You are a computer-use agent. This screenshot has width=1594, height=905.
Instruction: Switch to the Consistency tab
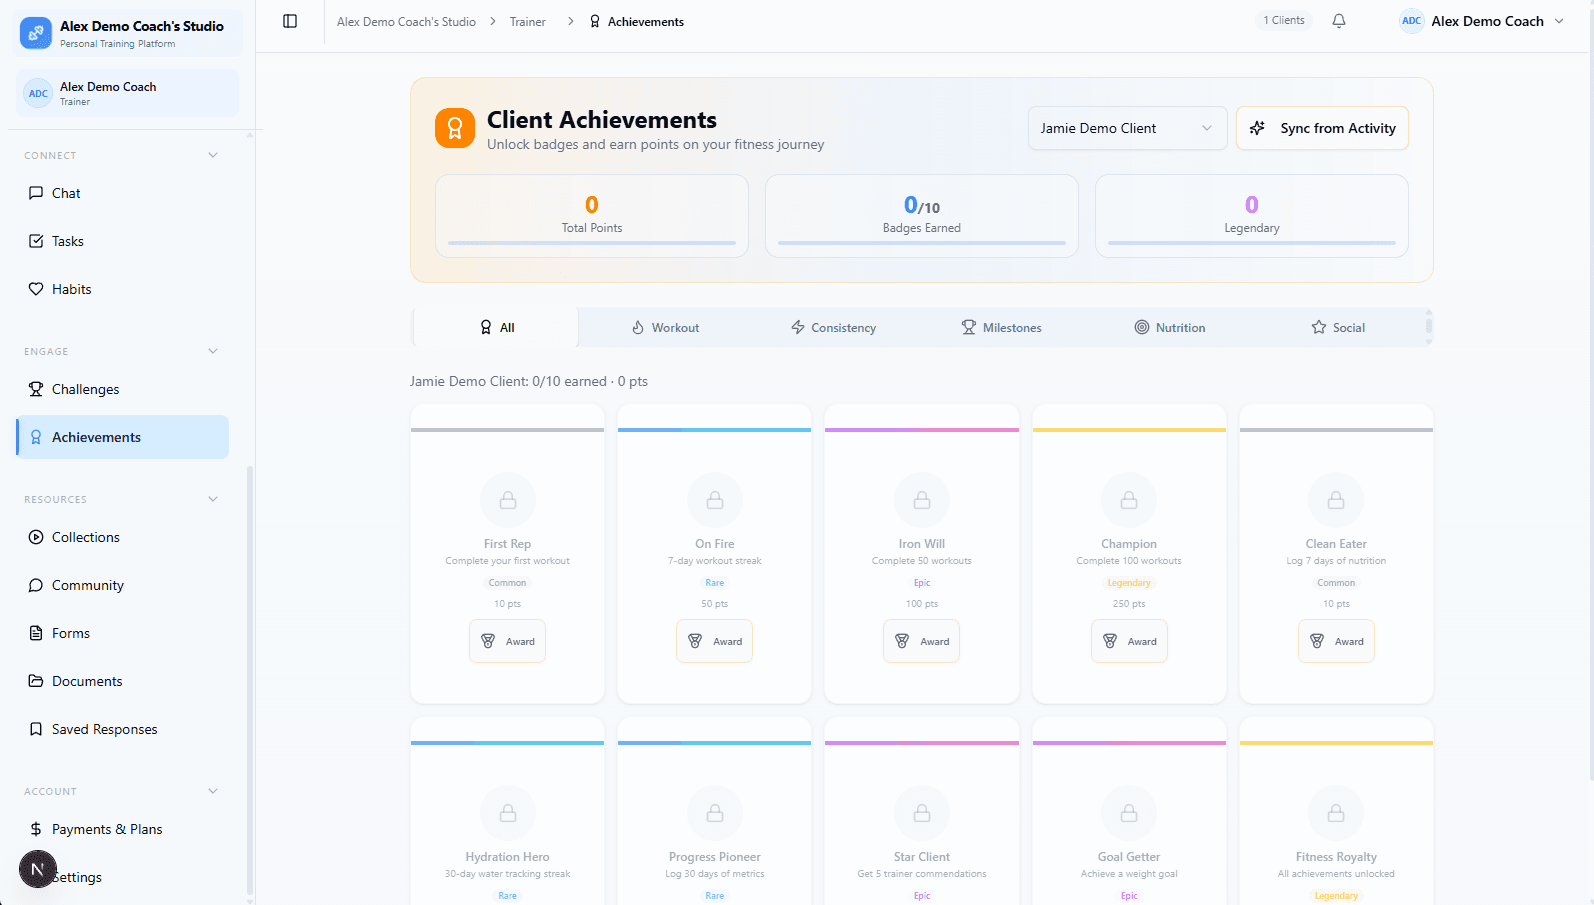pyautogui.click(x=833, y=327)
